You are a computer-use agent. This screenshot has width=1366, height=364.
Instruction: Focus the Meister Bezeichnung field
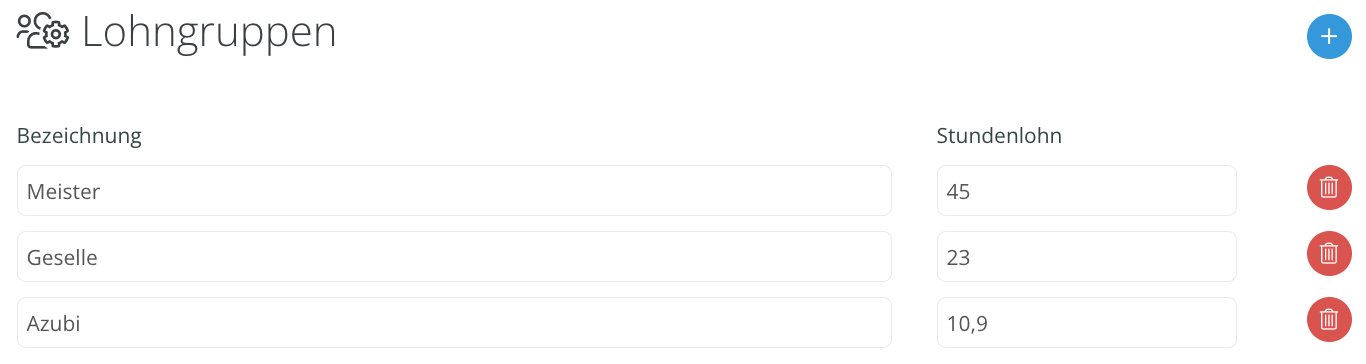point(454,190)
